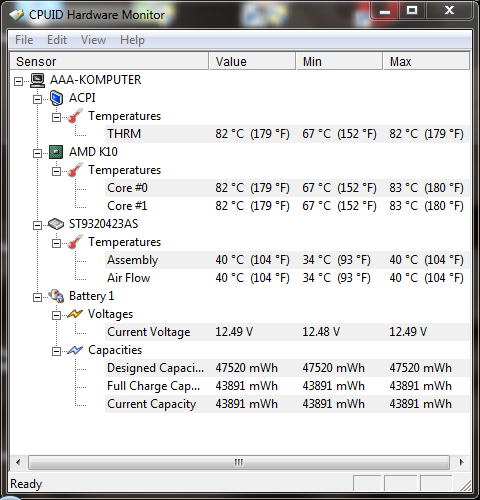Click the AAA-KOMPUTER computer icon
Screen dimensions: 480x500
coord(38,80)
